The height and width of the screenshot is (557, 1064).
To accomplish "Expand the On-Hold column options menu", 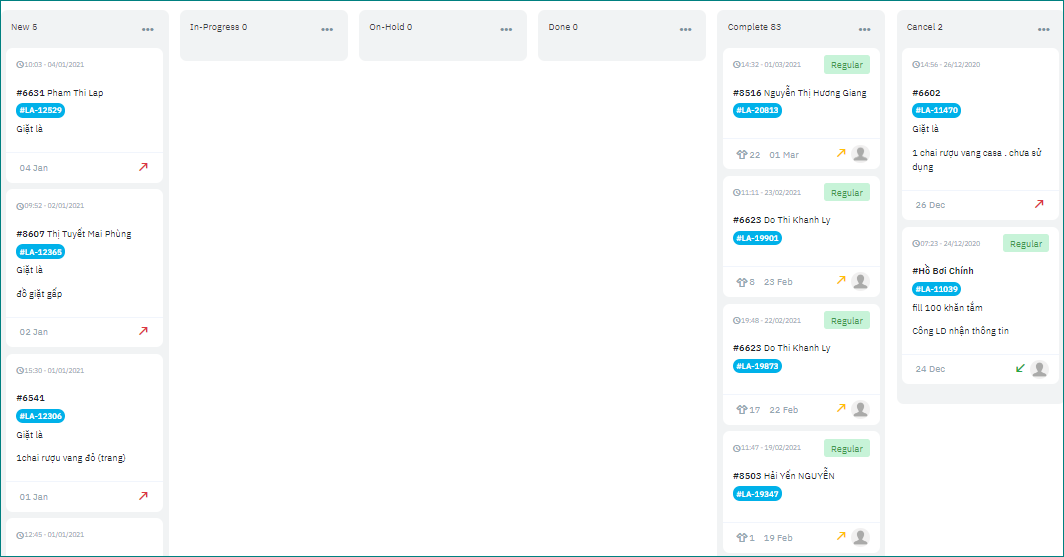I will [506, 29].
